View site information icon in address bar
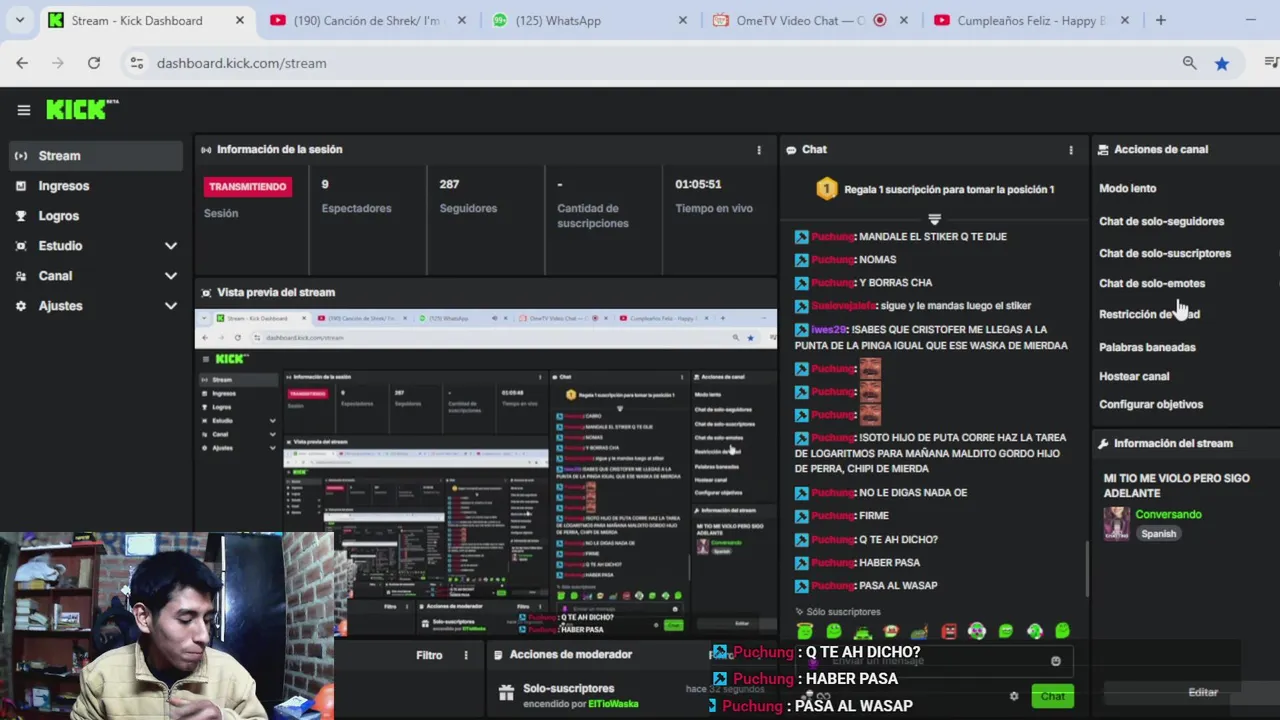 [137, 63]
